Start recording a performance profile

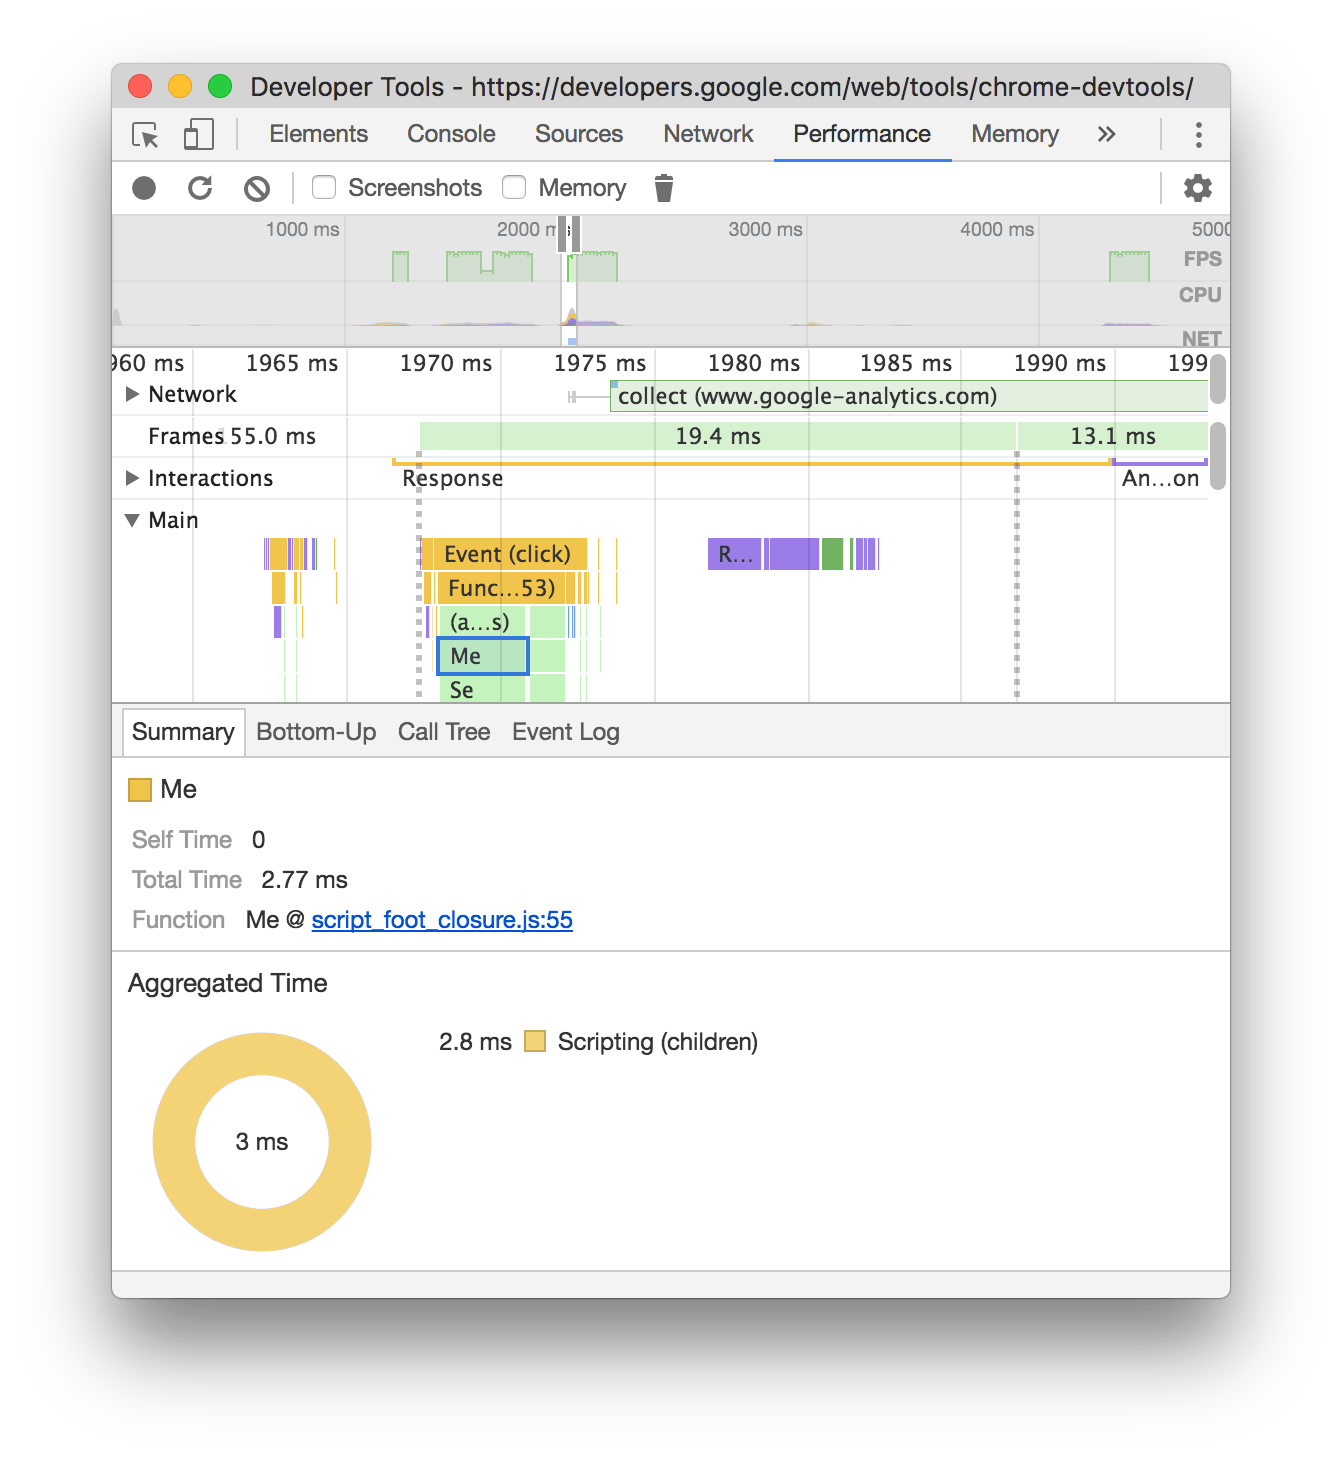(144, 187)
